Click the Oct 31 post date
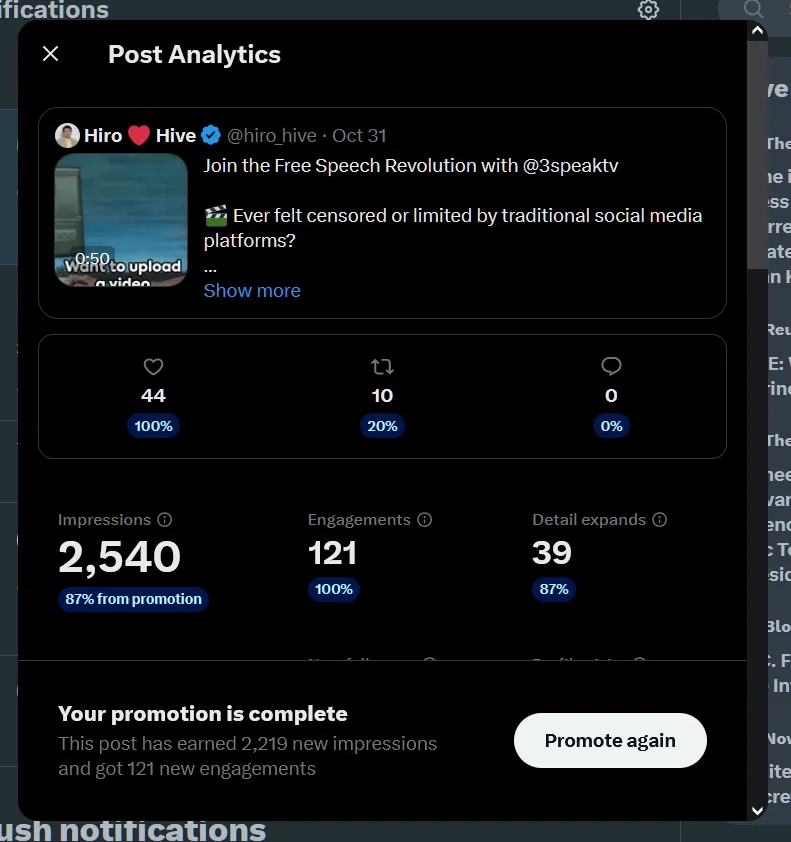This screenshot has width=791, height=842. [x=359, y=135]
